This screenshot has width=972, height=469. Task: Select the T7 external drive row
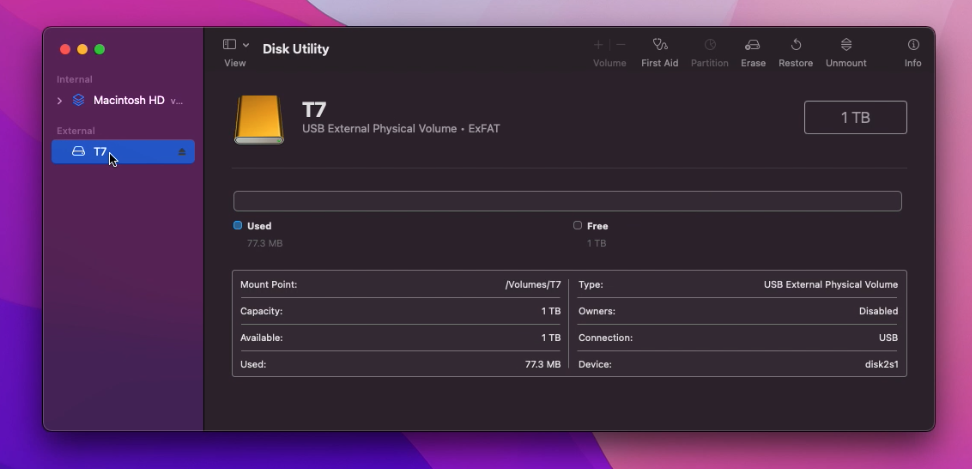(123, 152)
